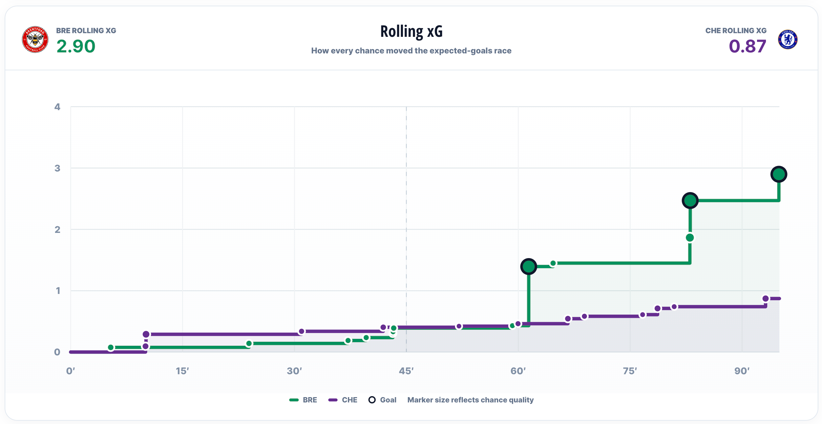The image size is (822, 424).
Task: Click the 90' axis label
Action: (742, 371)
